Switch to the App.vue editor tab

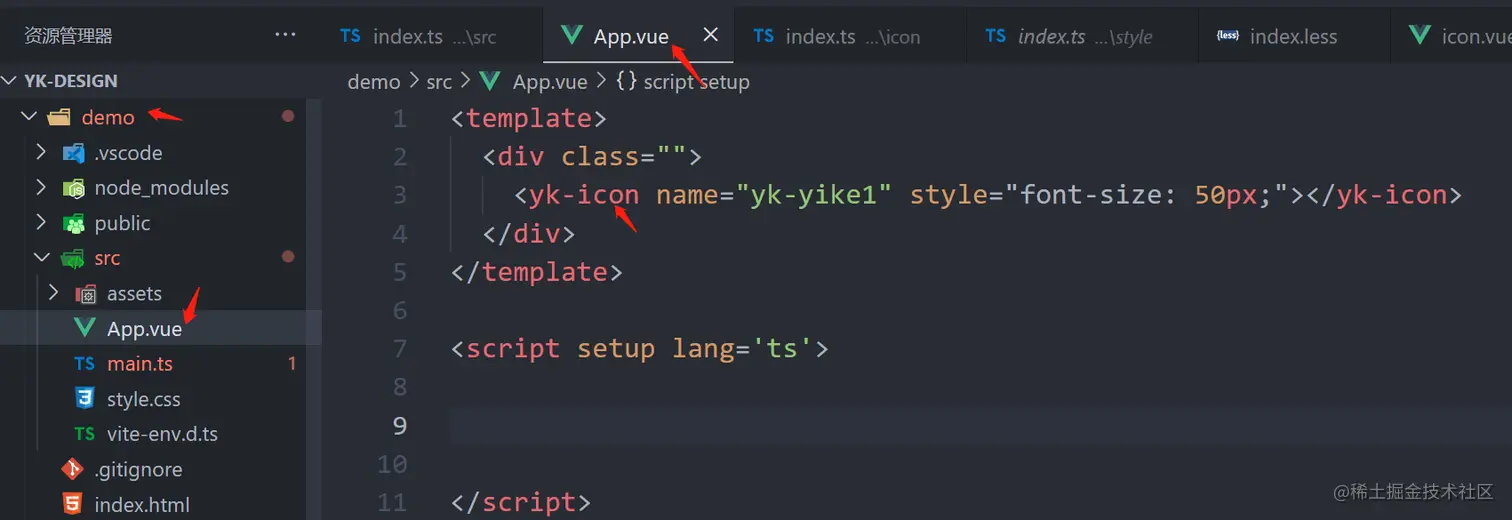pyautogui.click(x=638, y=36)
